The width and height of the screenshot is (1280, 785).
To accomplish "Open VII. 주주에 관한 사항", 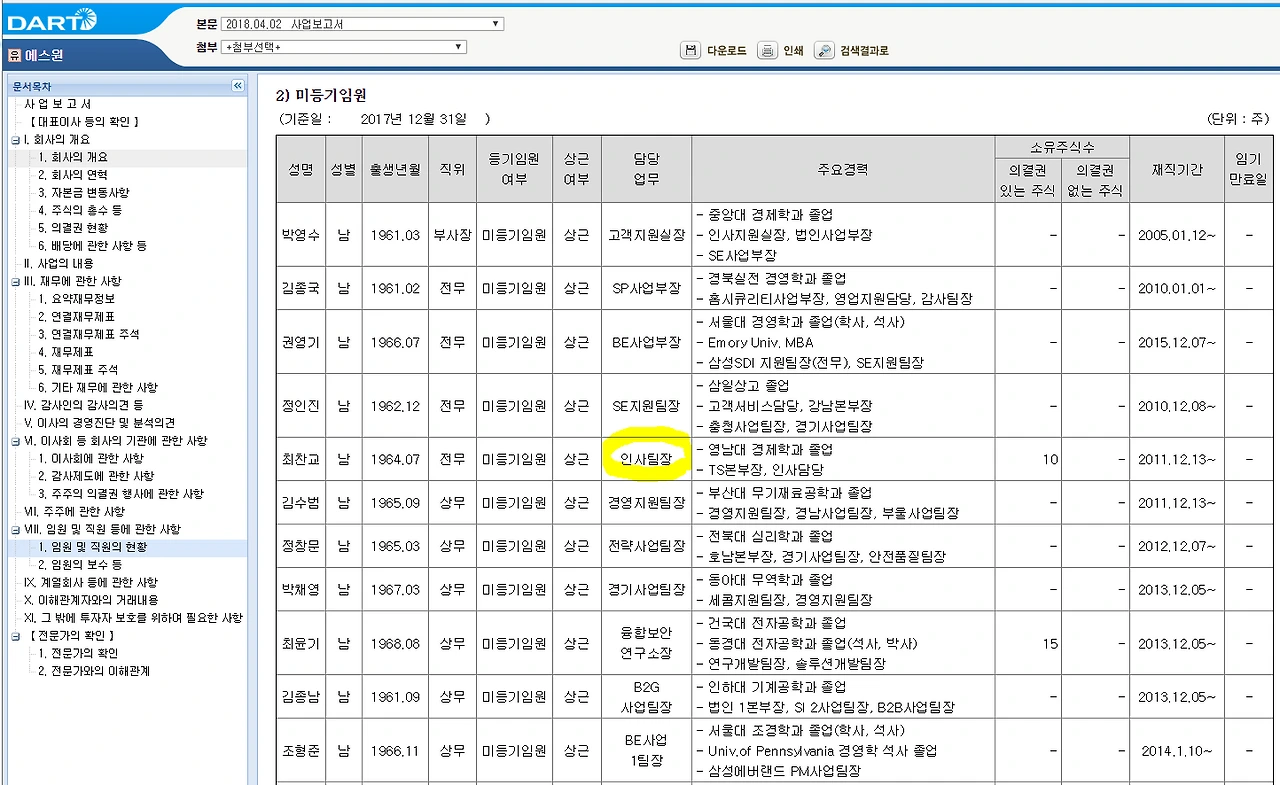I will (75, 512).
